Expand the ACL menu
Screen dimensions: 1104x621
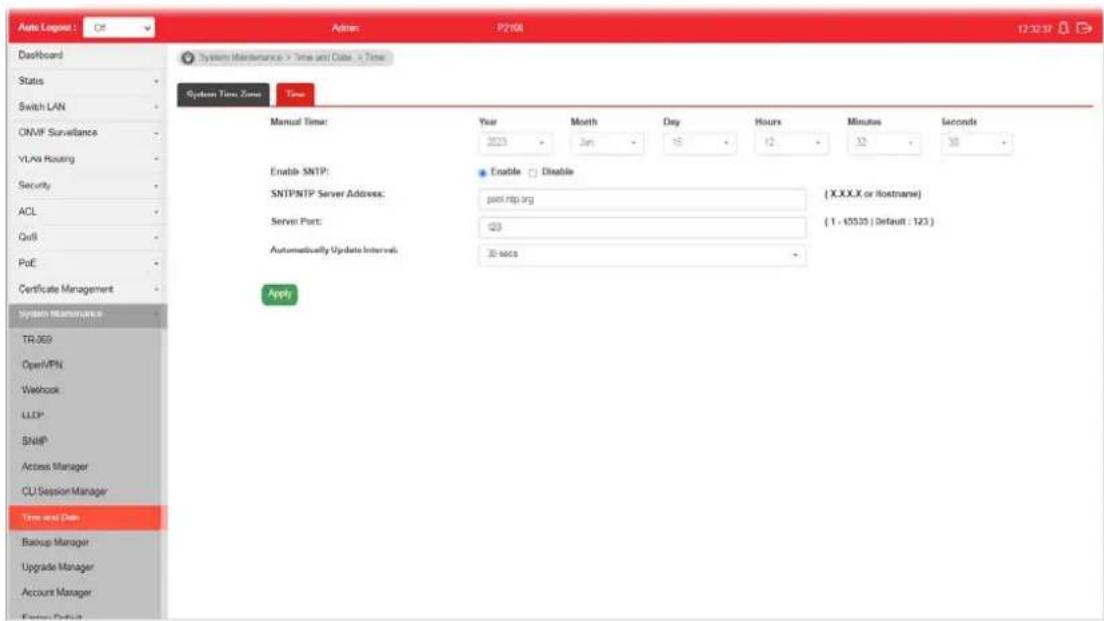point(88,211)
